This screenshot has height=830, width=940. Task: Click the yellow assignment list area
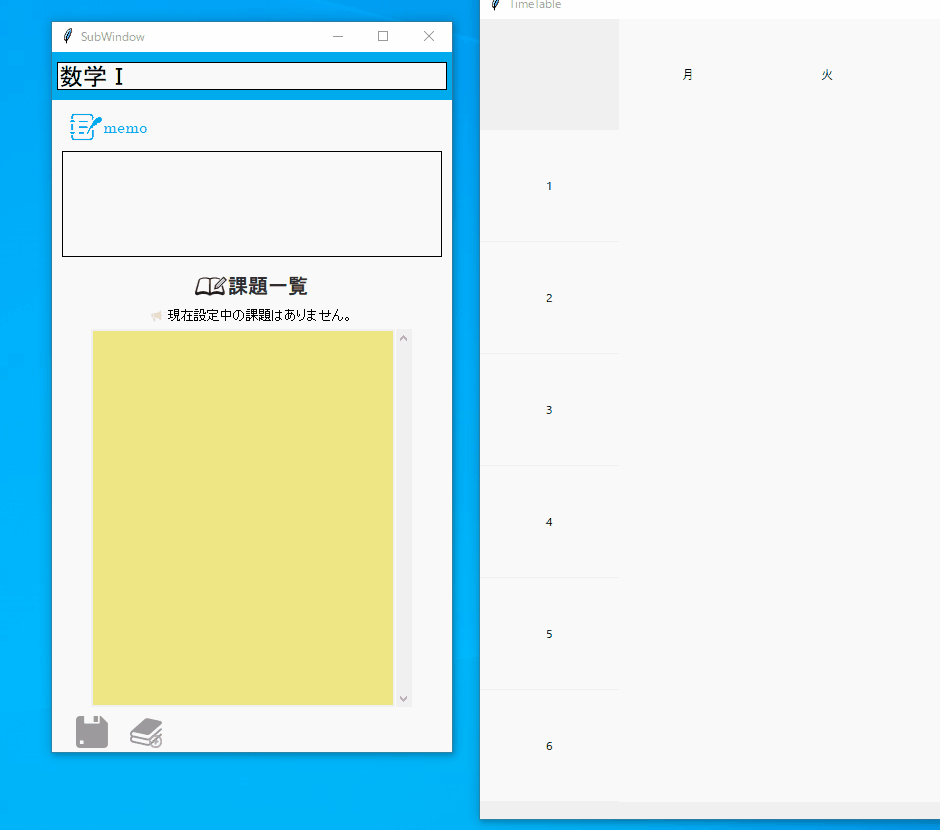(x=242, y=517)
